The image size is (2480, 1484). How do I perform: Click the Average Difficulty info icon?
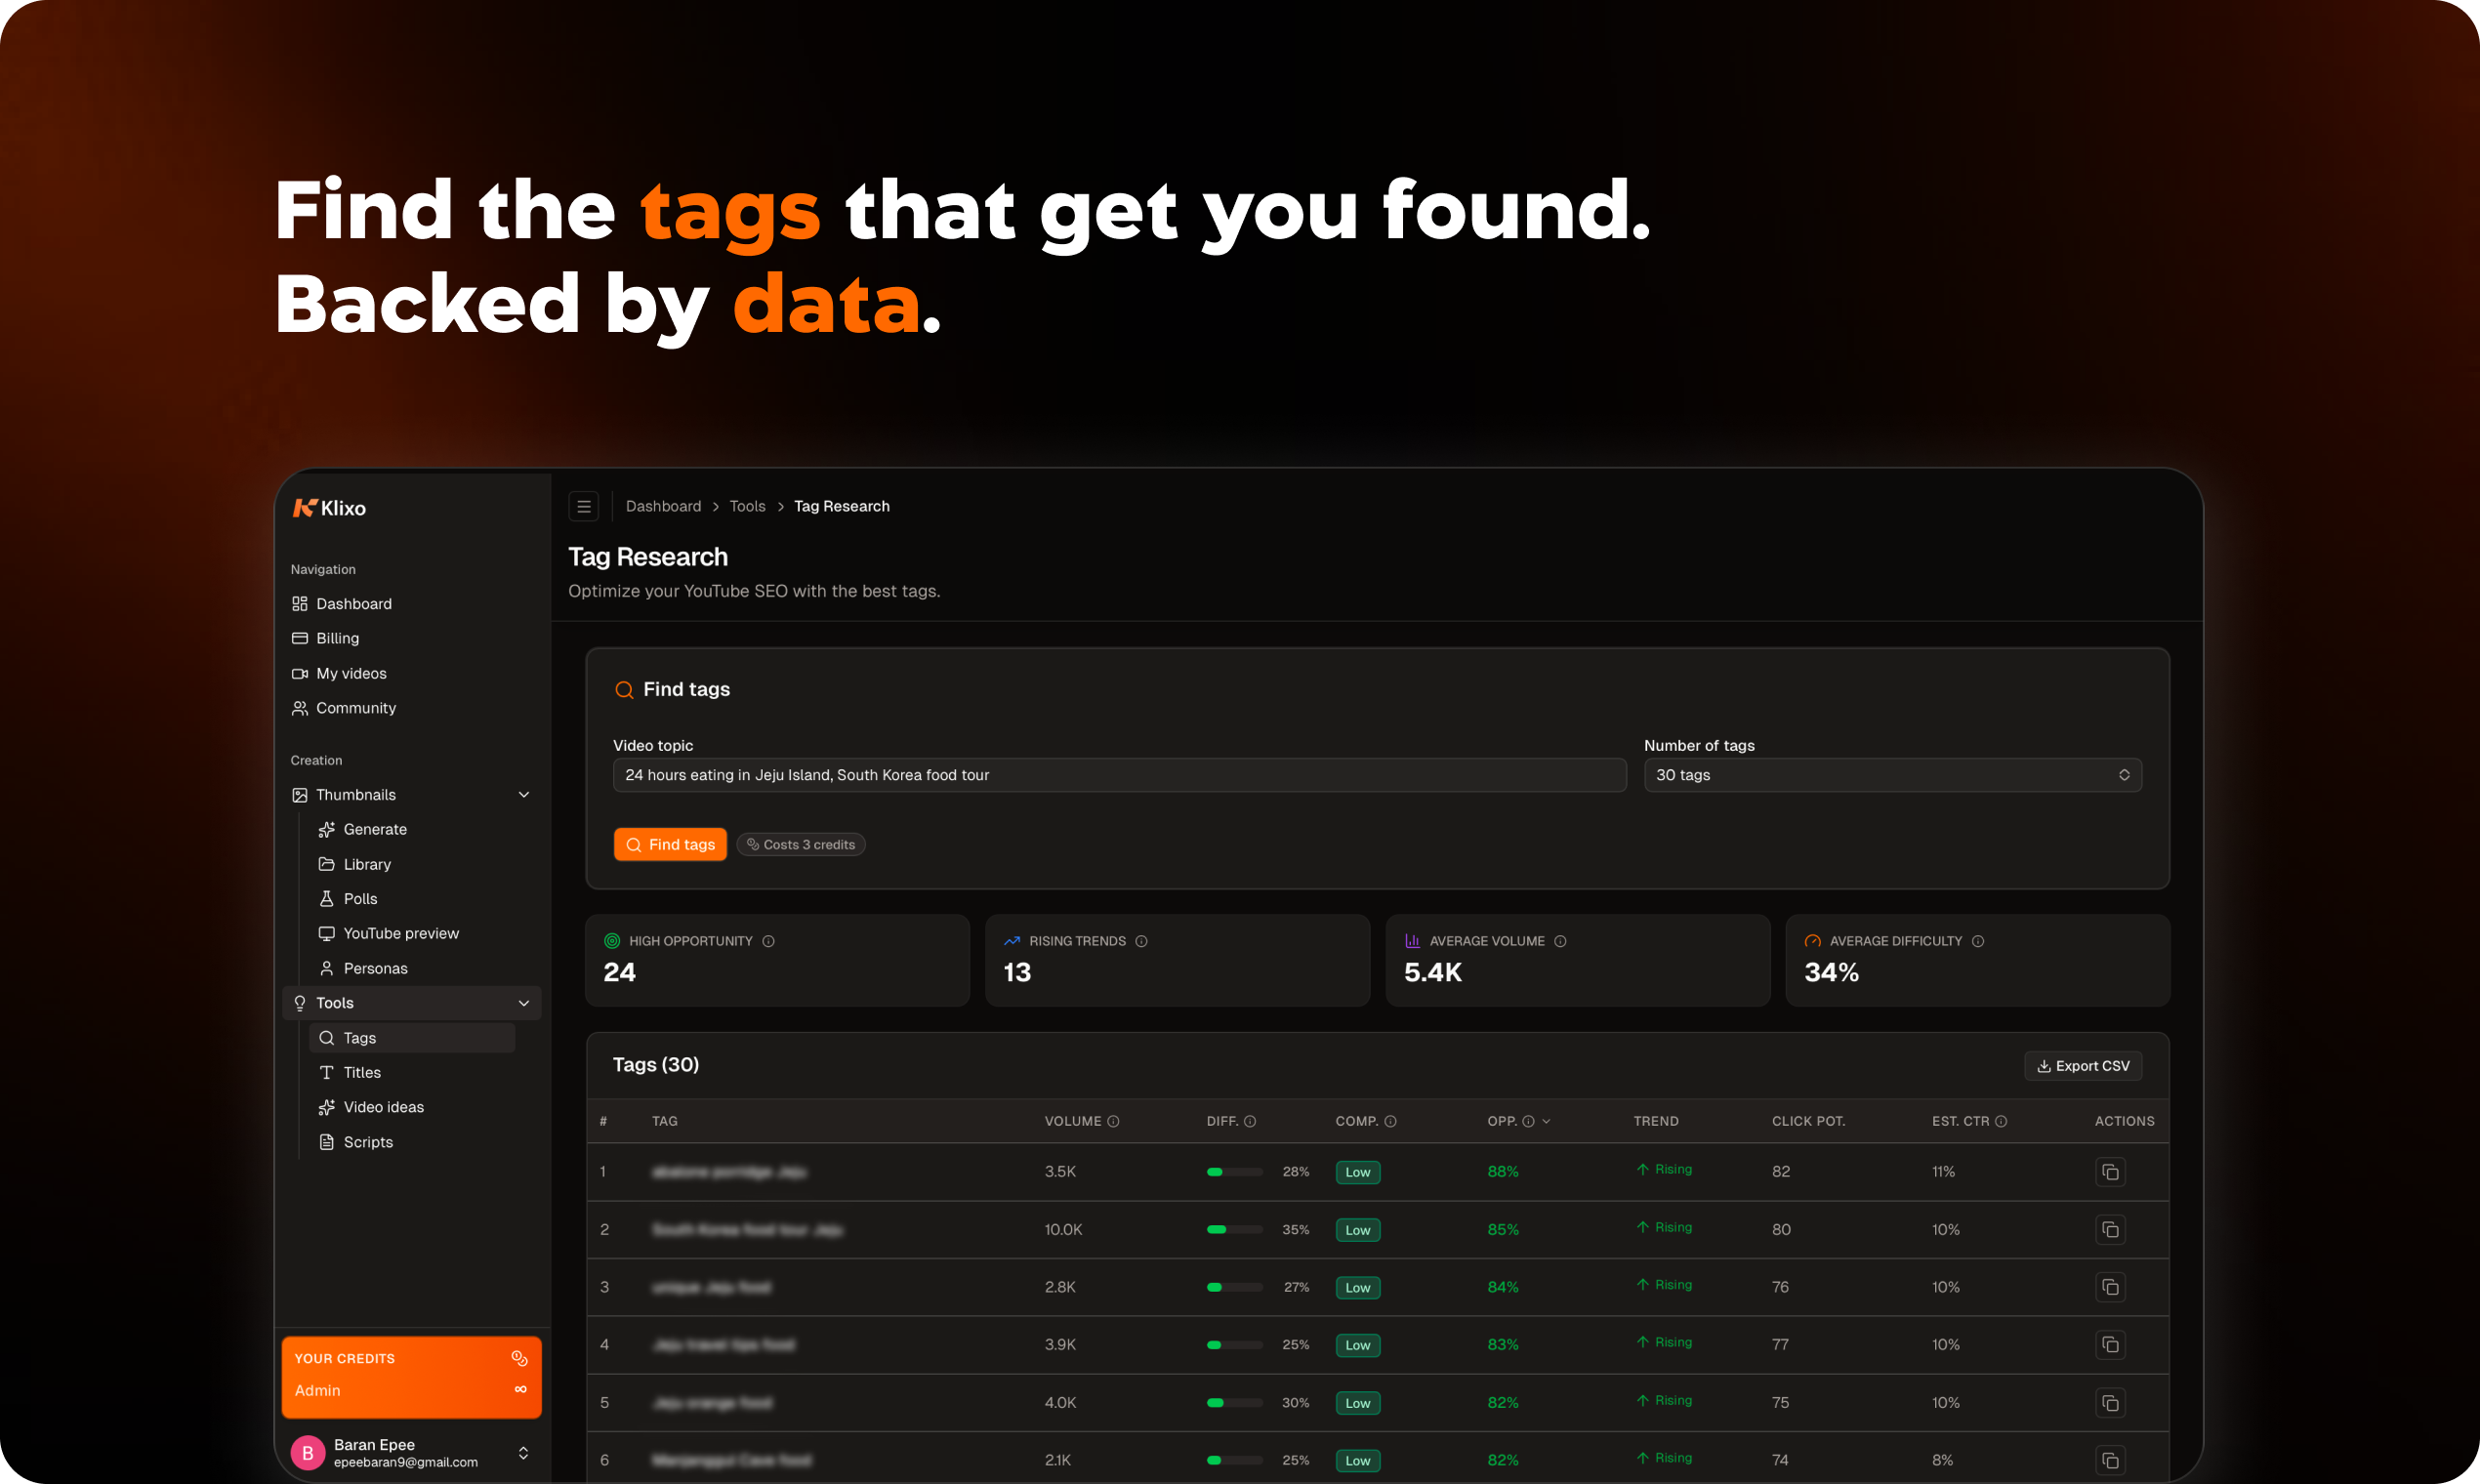click(1977, 941)
